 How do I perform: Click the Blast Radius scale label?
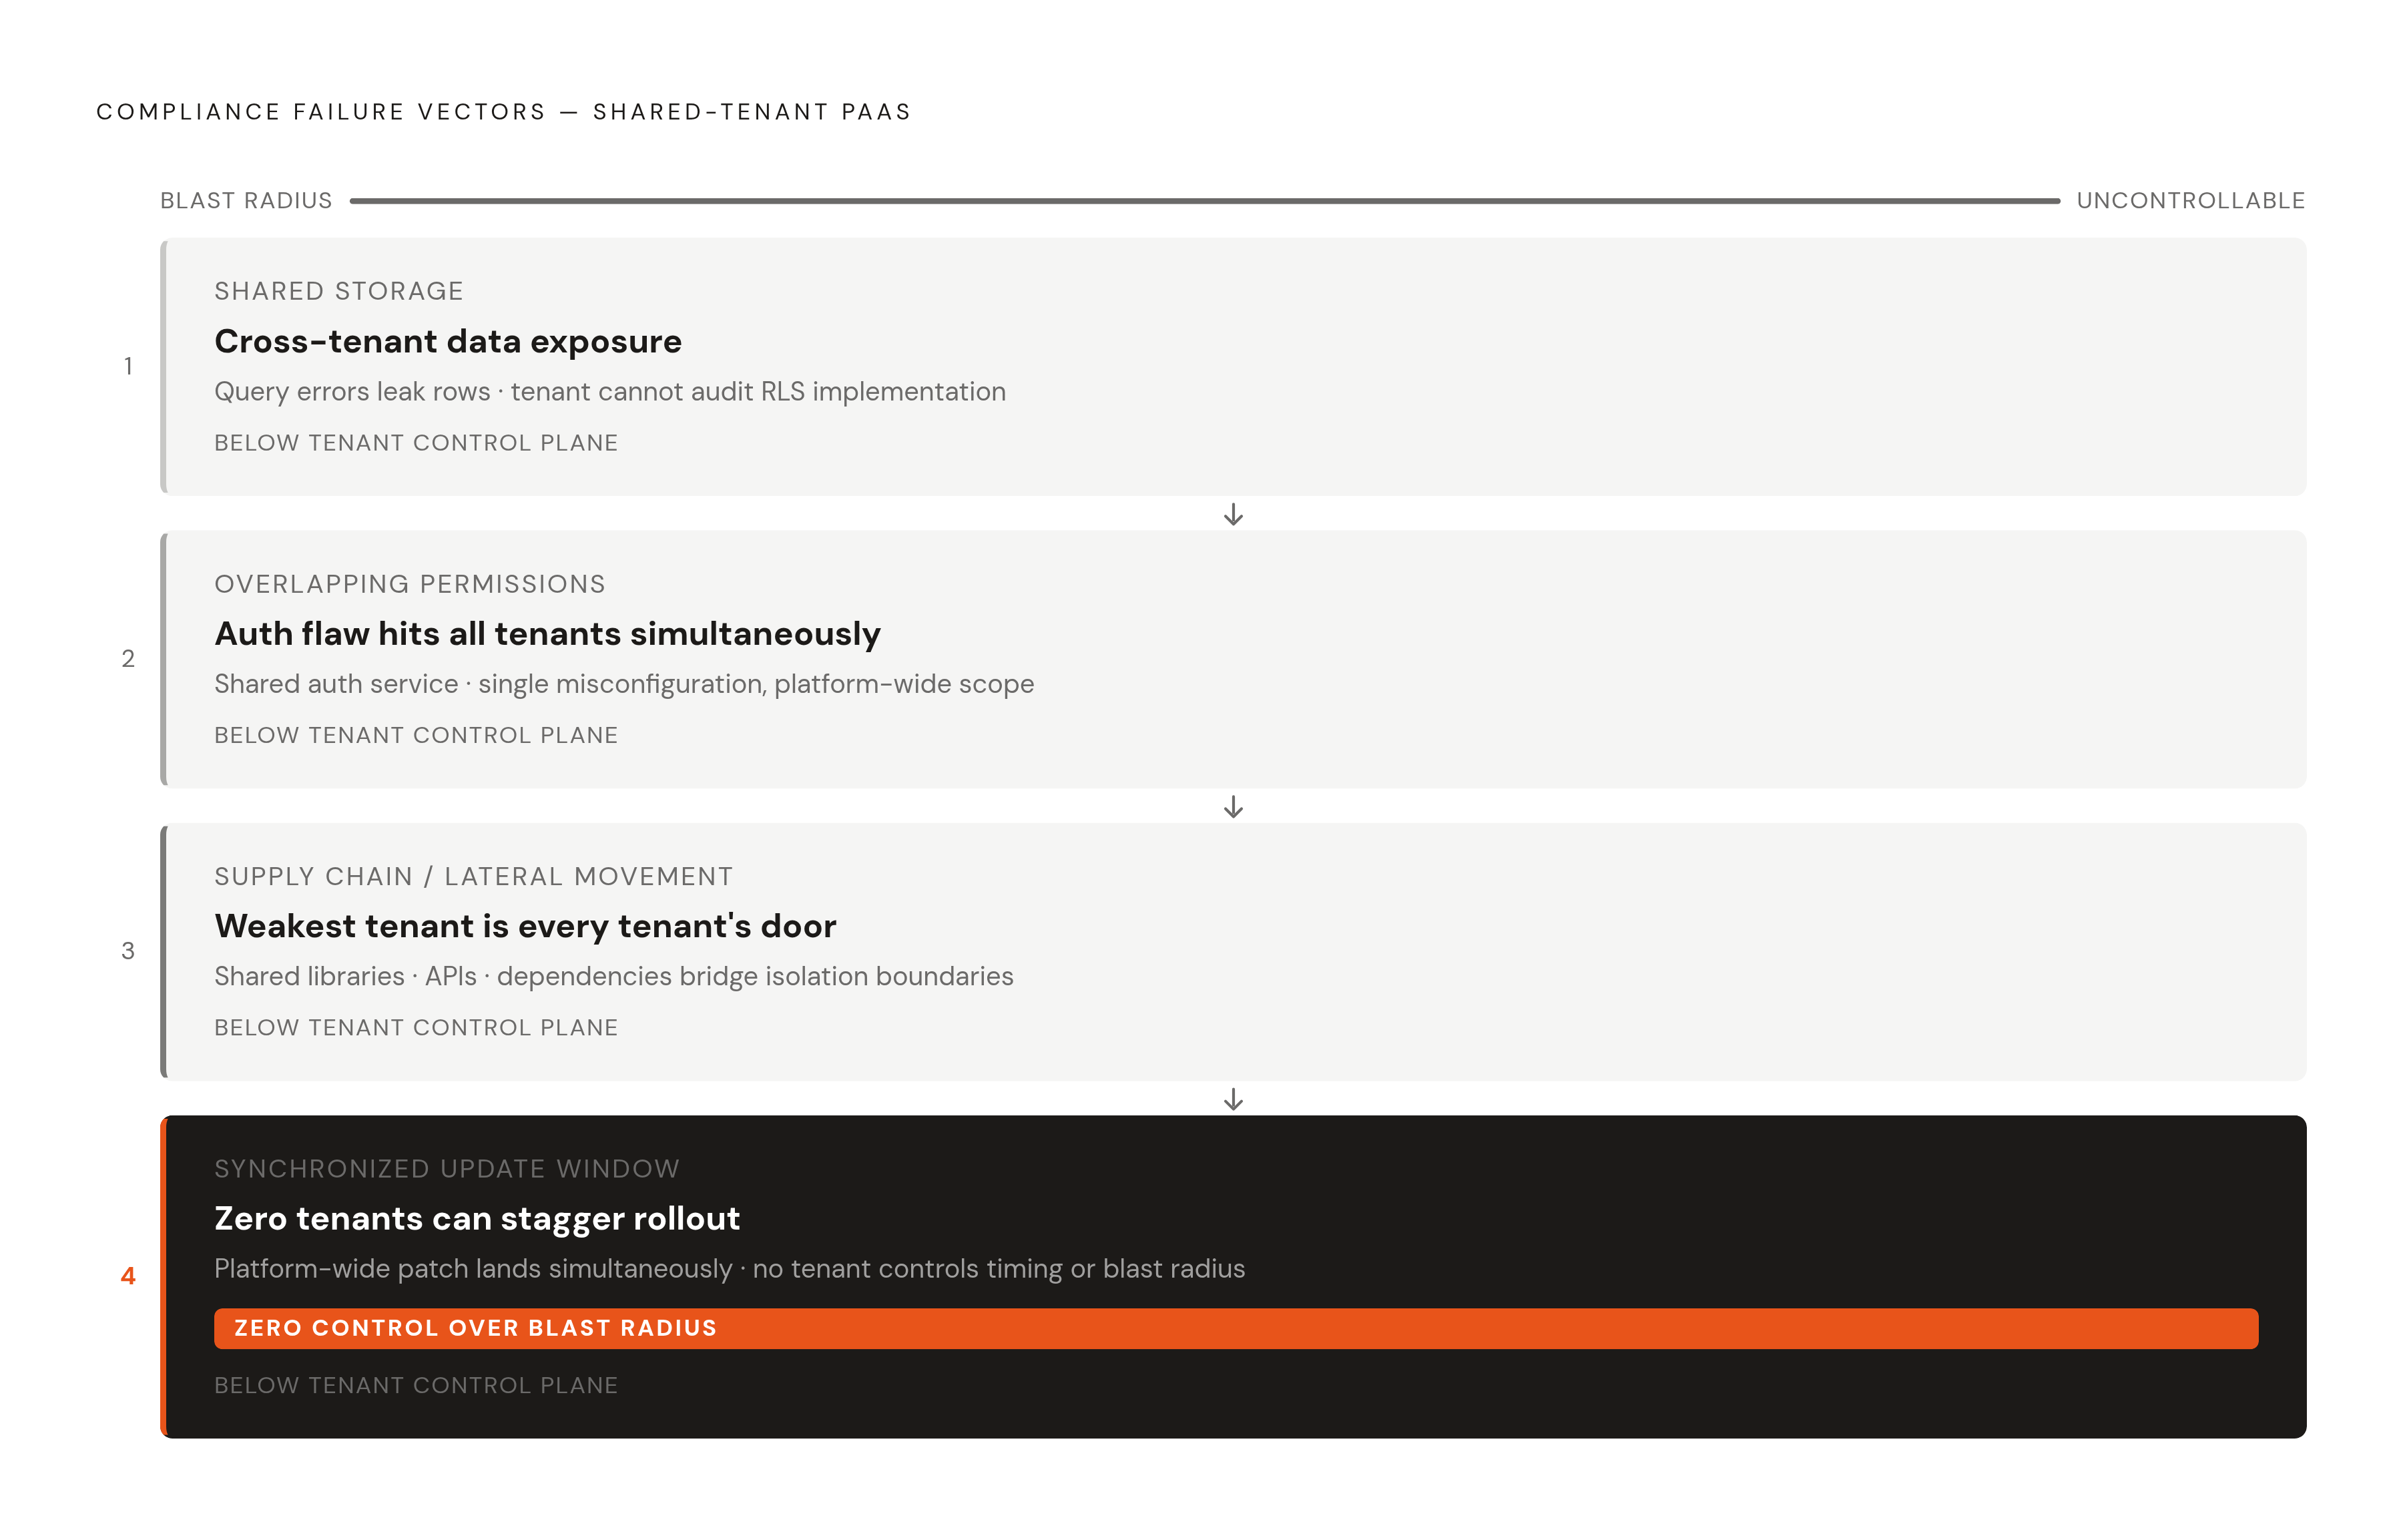(246, 201)
